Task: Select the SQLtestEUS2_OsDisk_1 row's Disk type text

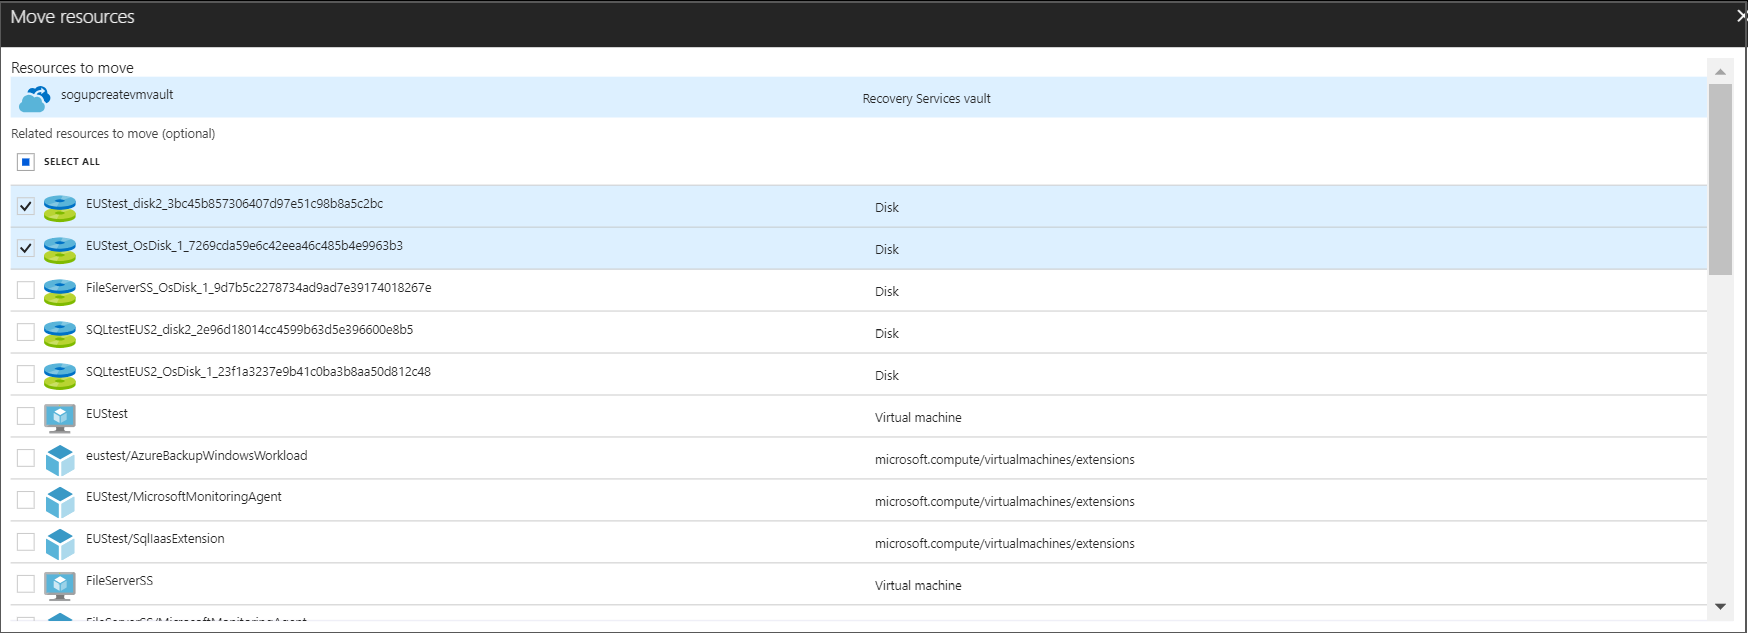Action: click(x=887, y=376)
